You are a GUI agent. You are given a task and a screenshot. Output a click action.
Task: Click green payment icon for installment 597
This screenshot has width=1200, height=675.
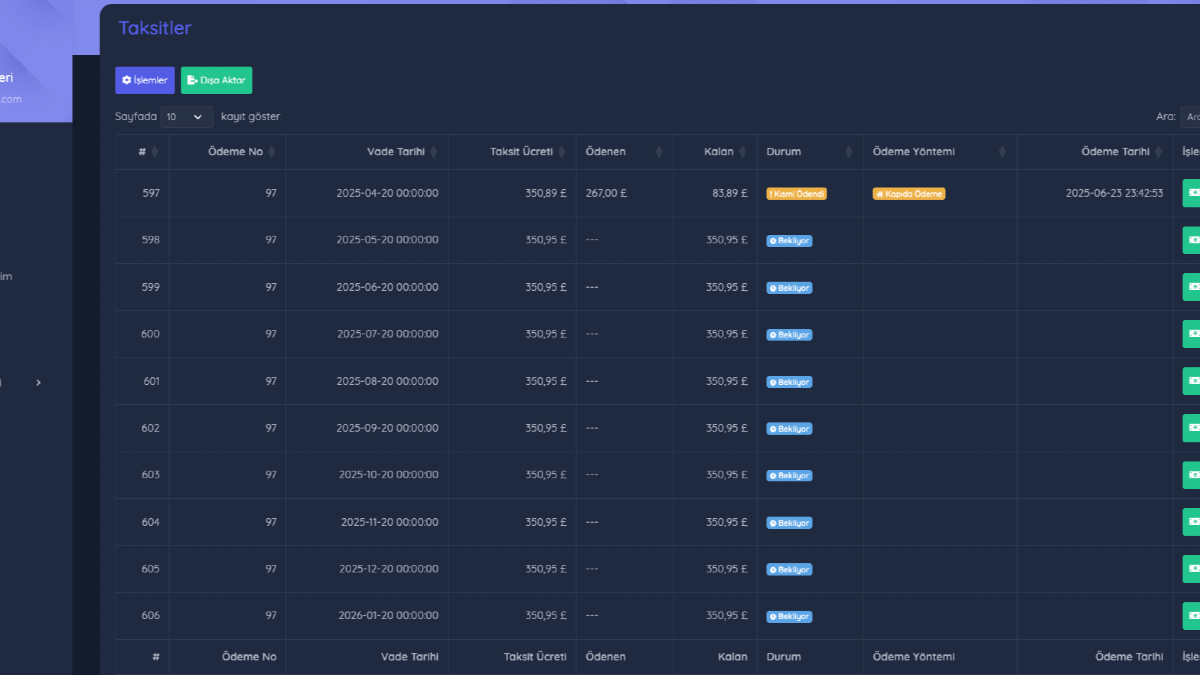(x=1191, y=193)
